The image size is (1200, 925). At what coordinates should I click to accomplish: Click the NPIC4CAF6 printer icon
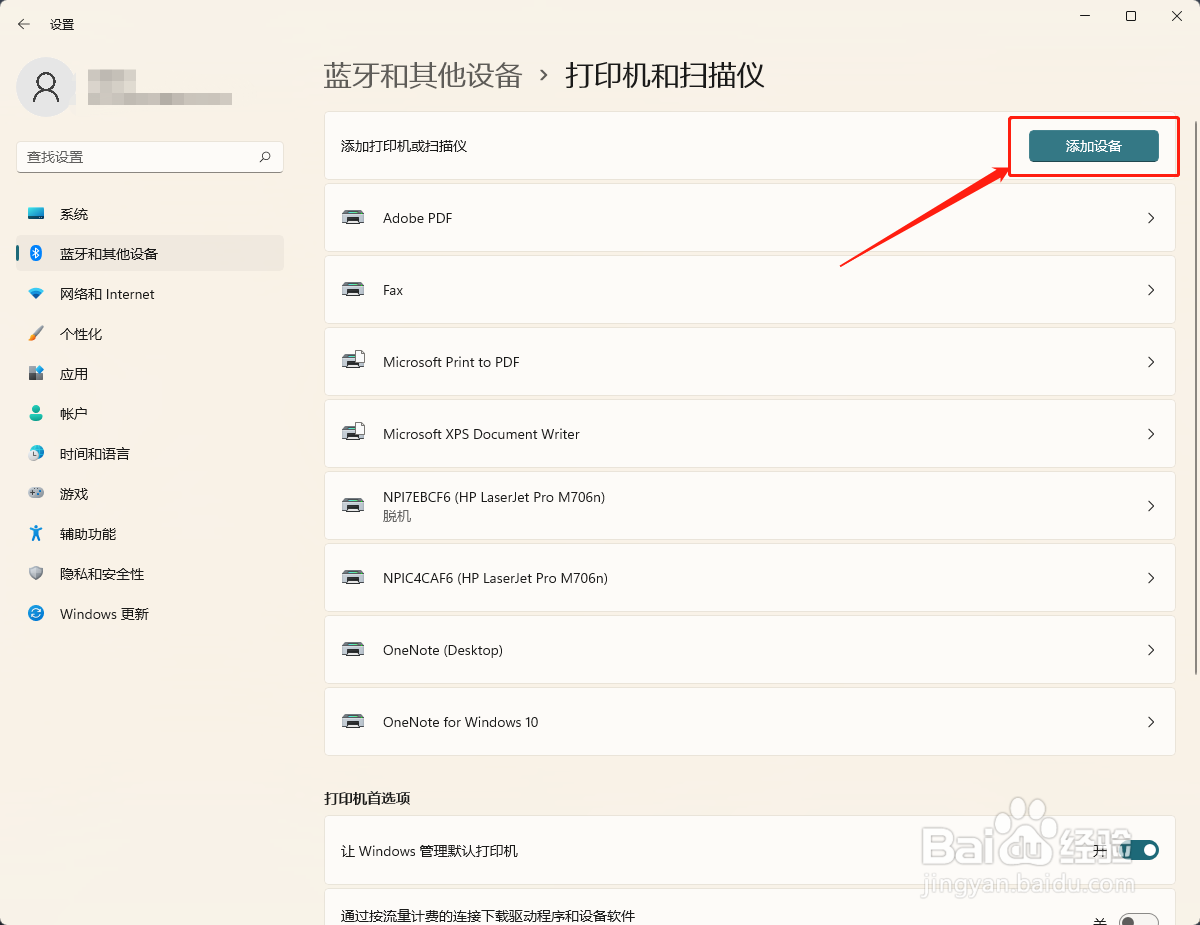353,578
